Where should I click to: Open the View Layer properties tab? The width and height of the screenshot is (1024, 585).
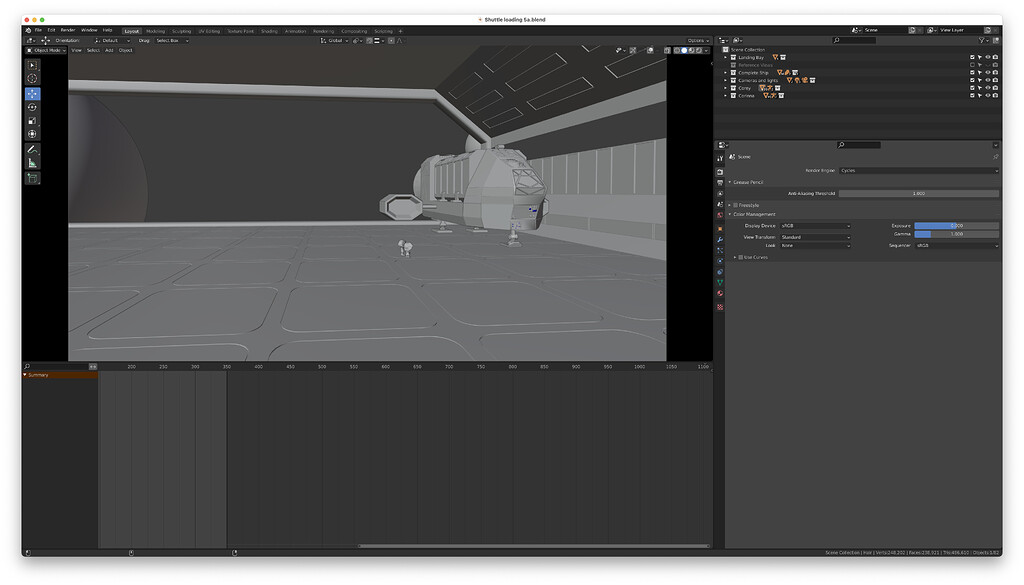[720, 194]
